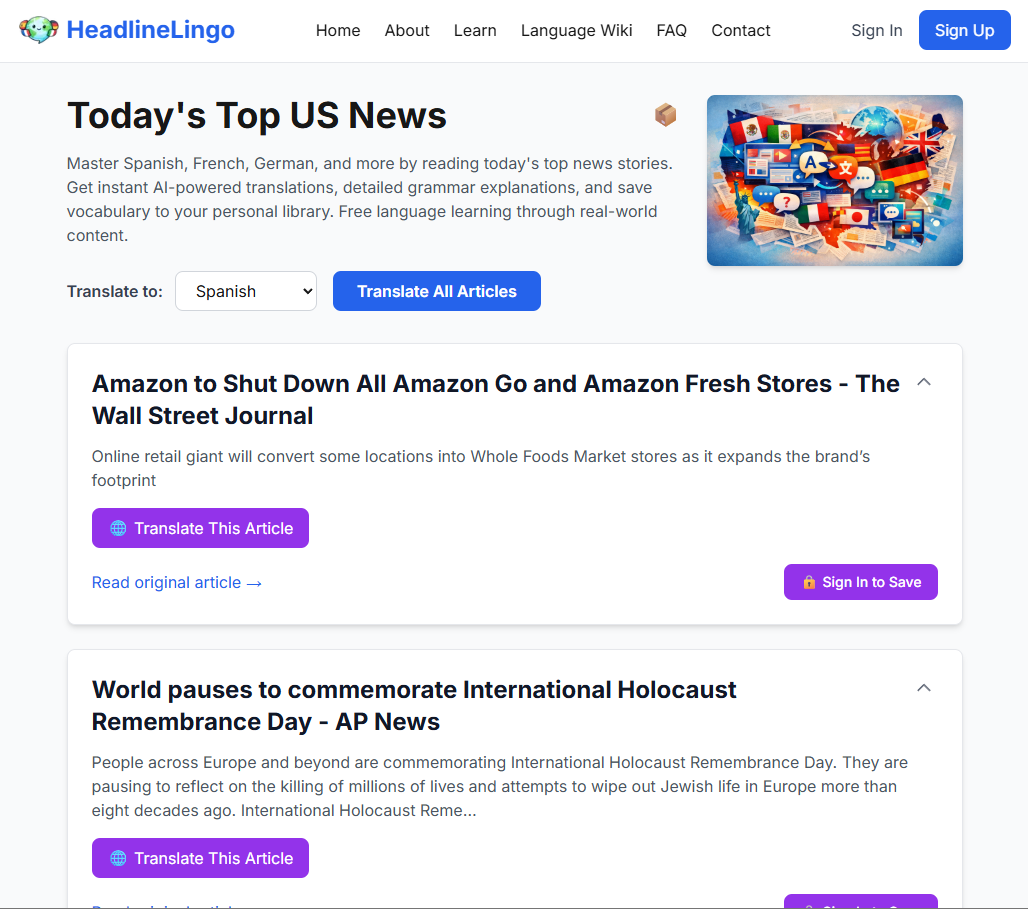Viewport: 1028px width, 909px height.
Task: Open the Learn navigation item
Action: pos(475,30)
